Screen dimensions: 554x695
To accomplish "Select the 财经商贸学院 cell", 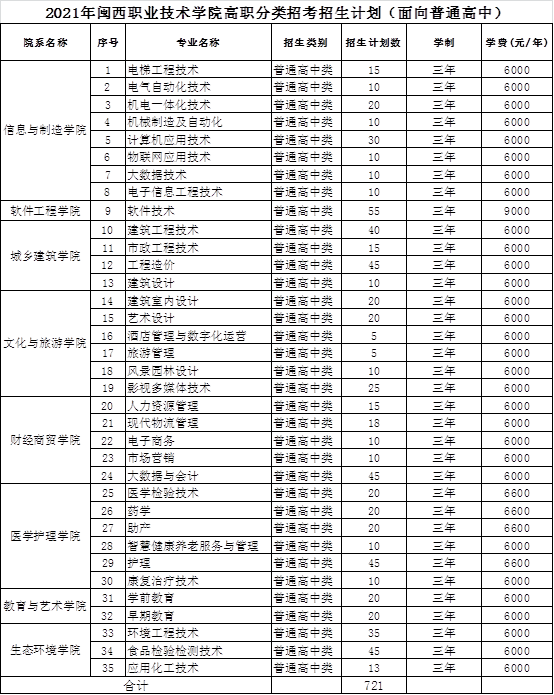I will click(45, 440).
